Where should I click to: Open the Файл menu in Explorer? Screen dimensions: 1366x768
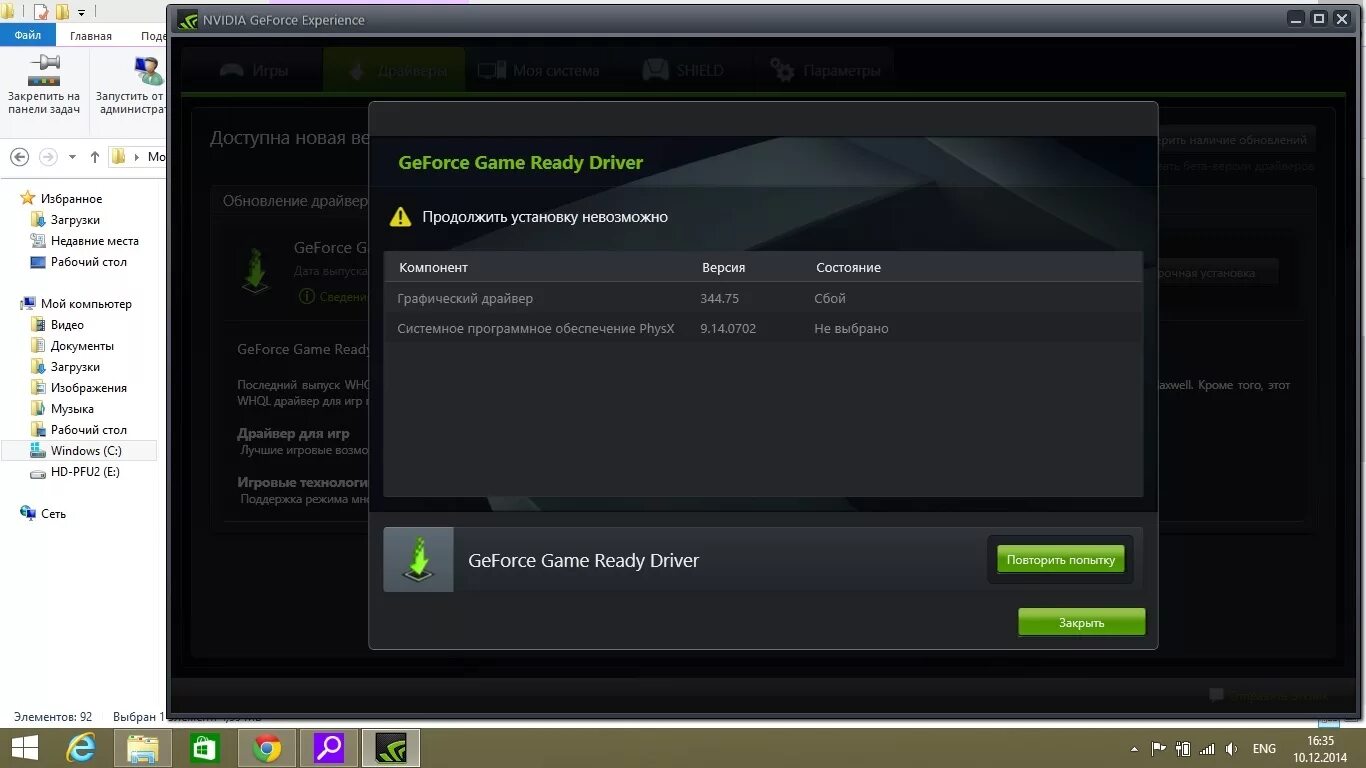click(28, 35)
